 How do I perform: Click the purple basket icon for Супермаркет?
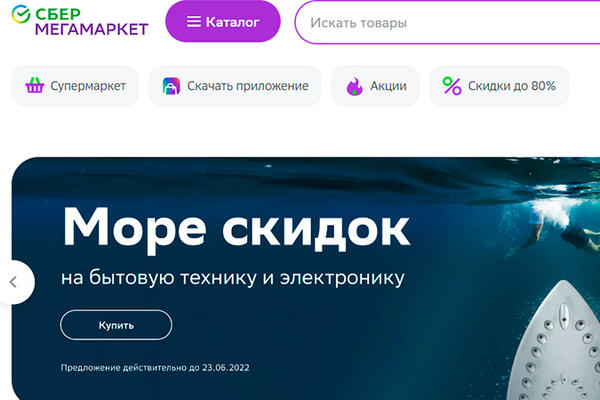[35, 86]
